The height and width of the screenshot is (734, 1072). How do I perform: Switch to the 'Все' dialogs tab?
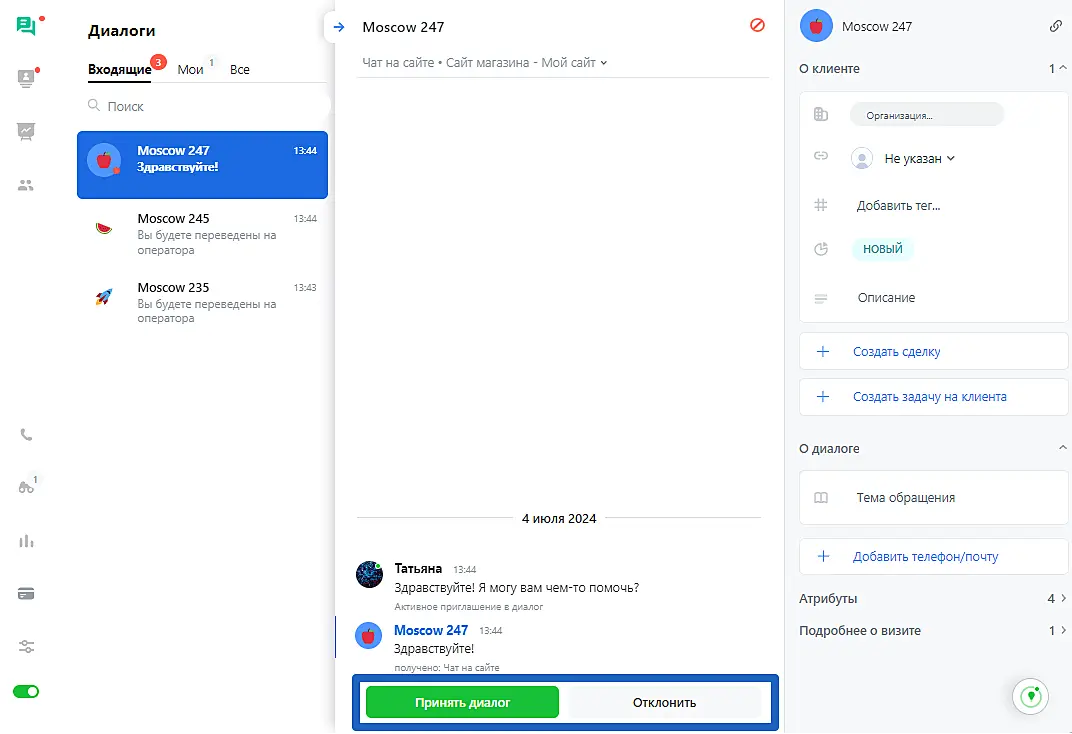(x=240, y=70)
